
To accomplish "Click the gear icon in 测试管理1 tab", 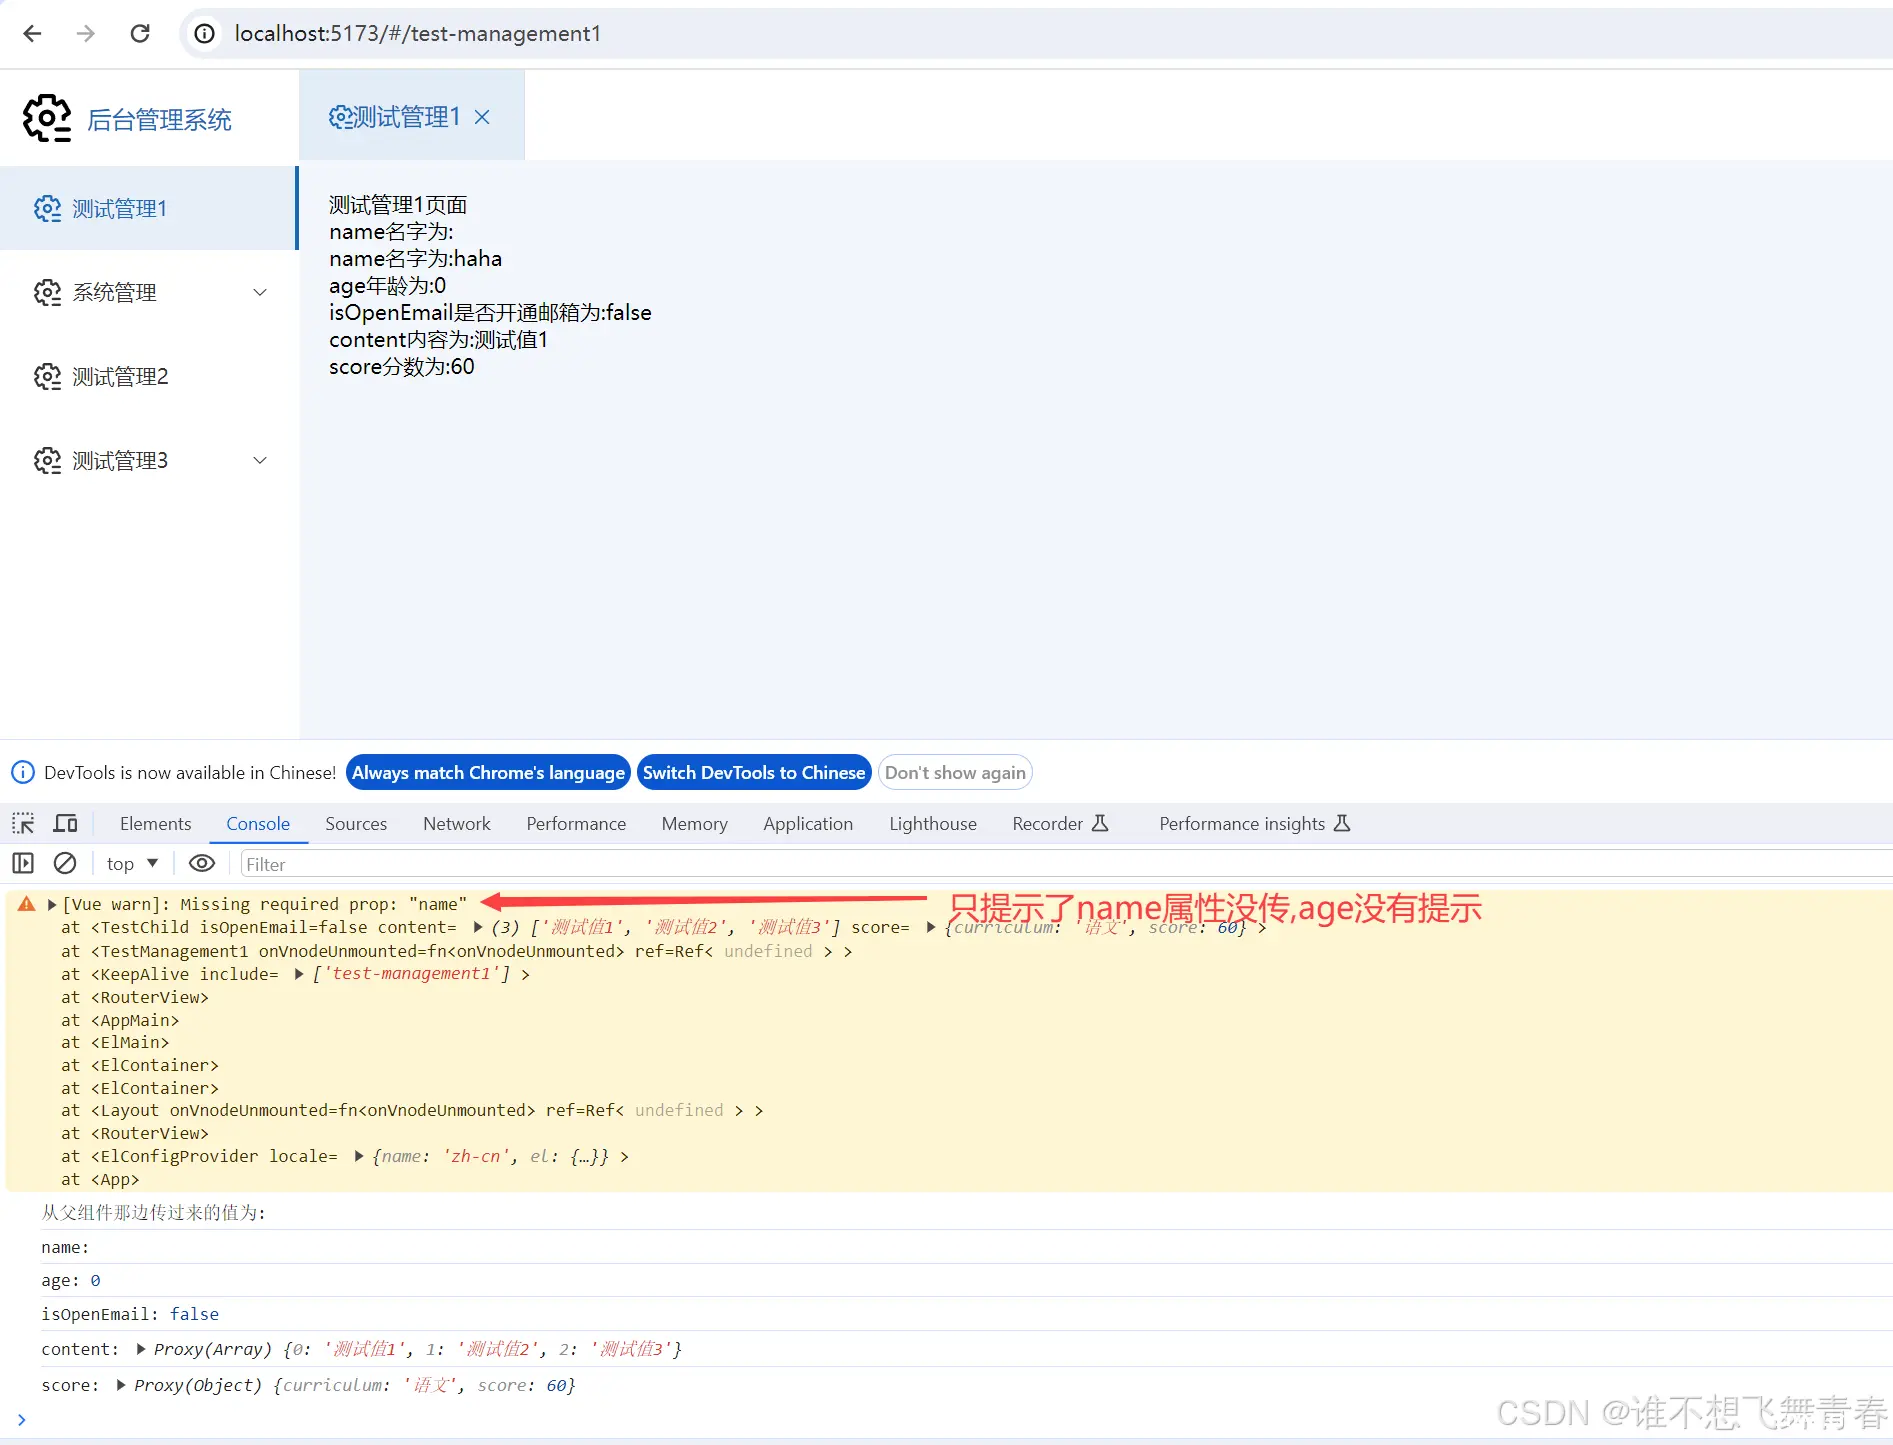I will (341, 117).
